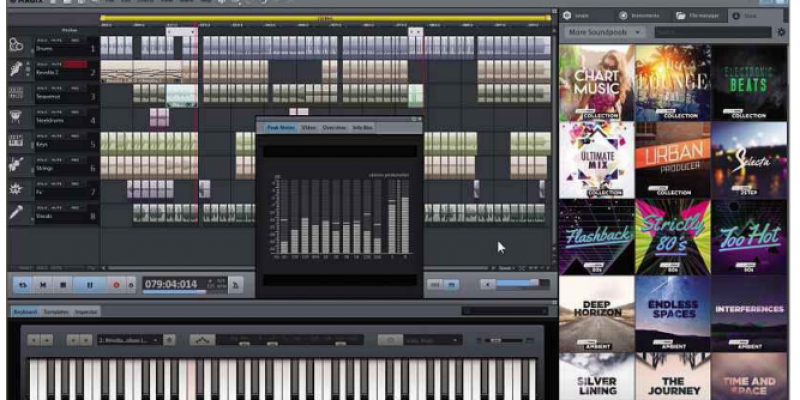This screenshot has height=400, width=800.
Task: Click the Strings track violin icon
Action: click(x=16, y=164)
